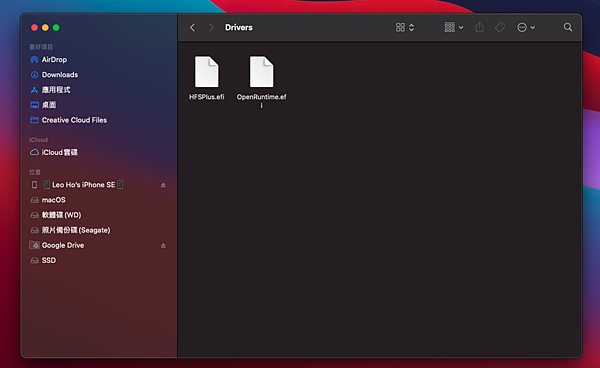Open search with the magnifier icon
The width and height of the screenshot is (600, 368).
coord(568,27)
